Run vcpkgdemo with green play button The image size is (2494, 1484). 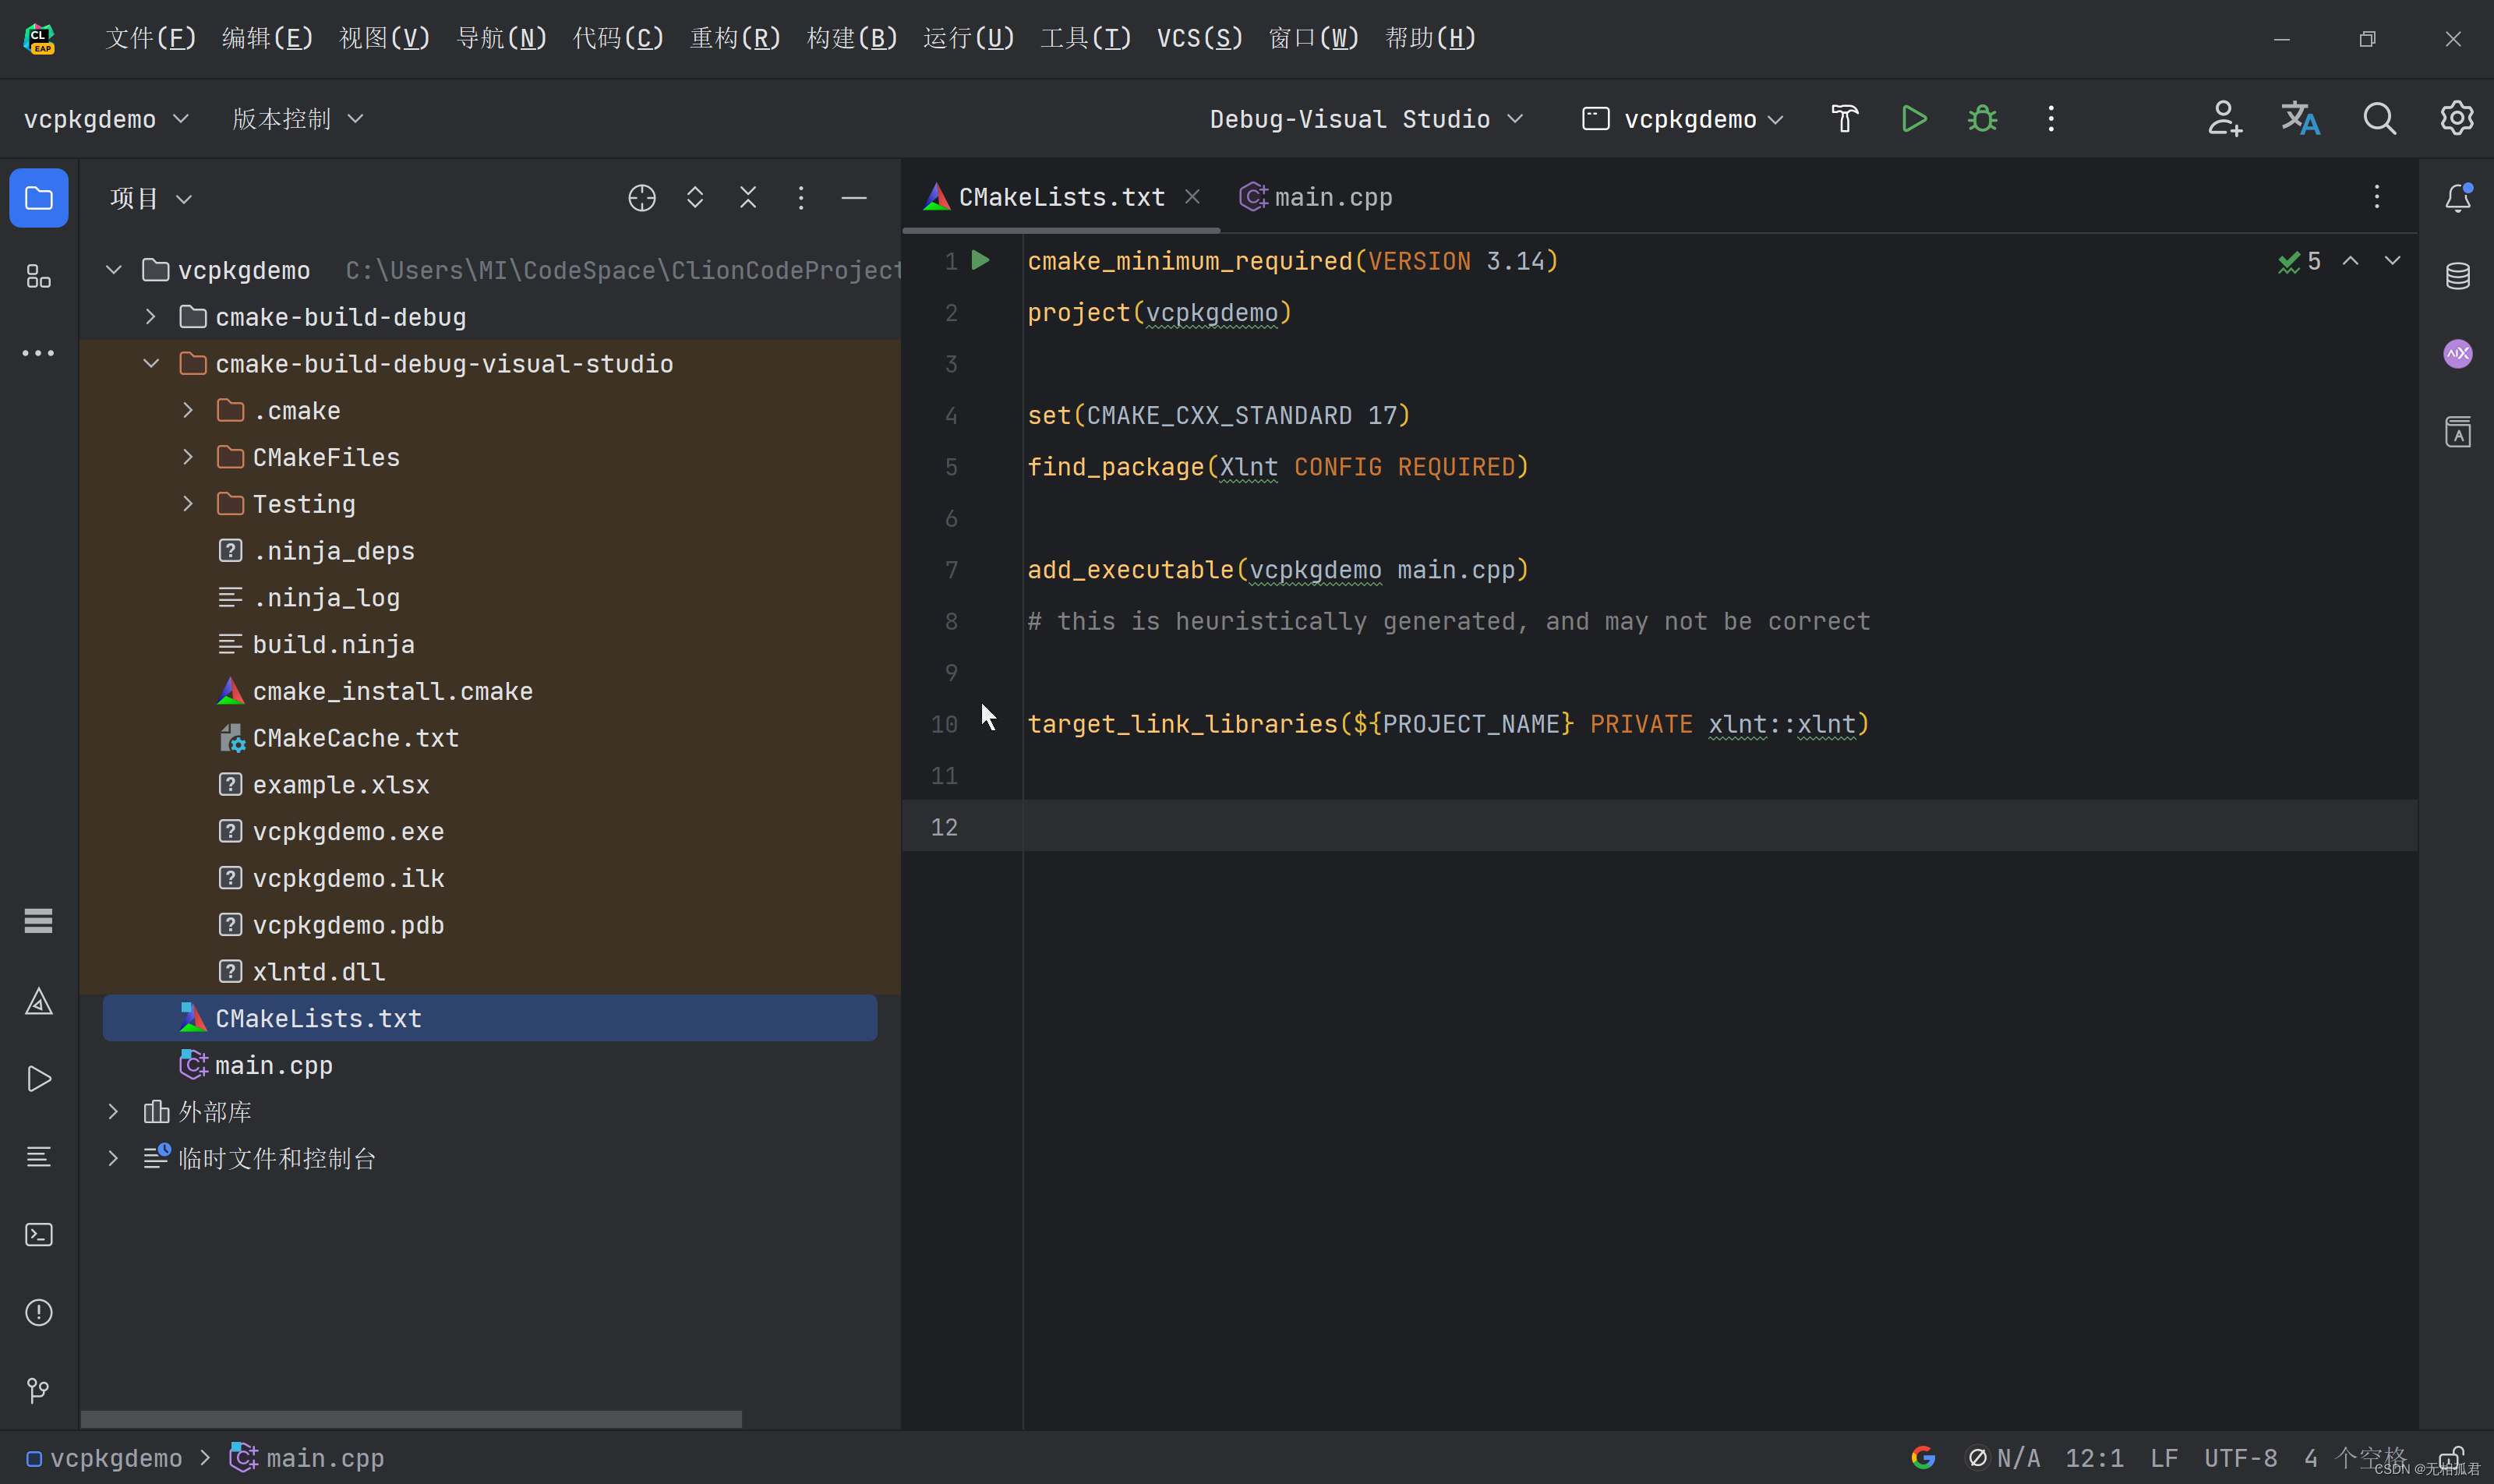pyautogui.click(x=1913, y=119)
